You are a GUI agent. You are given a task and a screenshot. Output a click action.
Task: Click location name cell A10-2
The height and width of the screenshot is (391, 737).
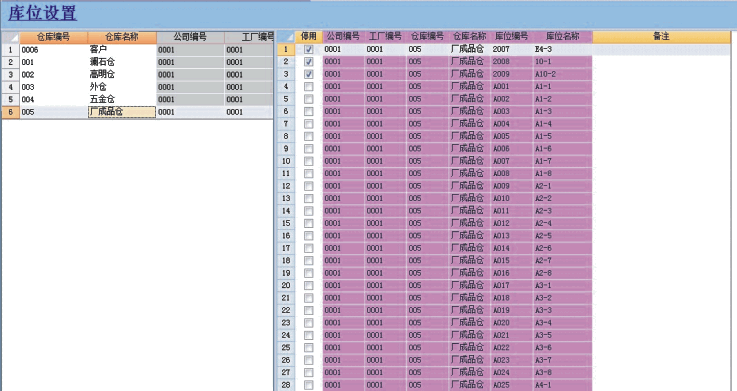coord(563,74)
